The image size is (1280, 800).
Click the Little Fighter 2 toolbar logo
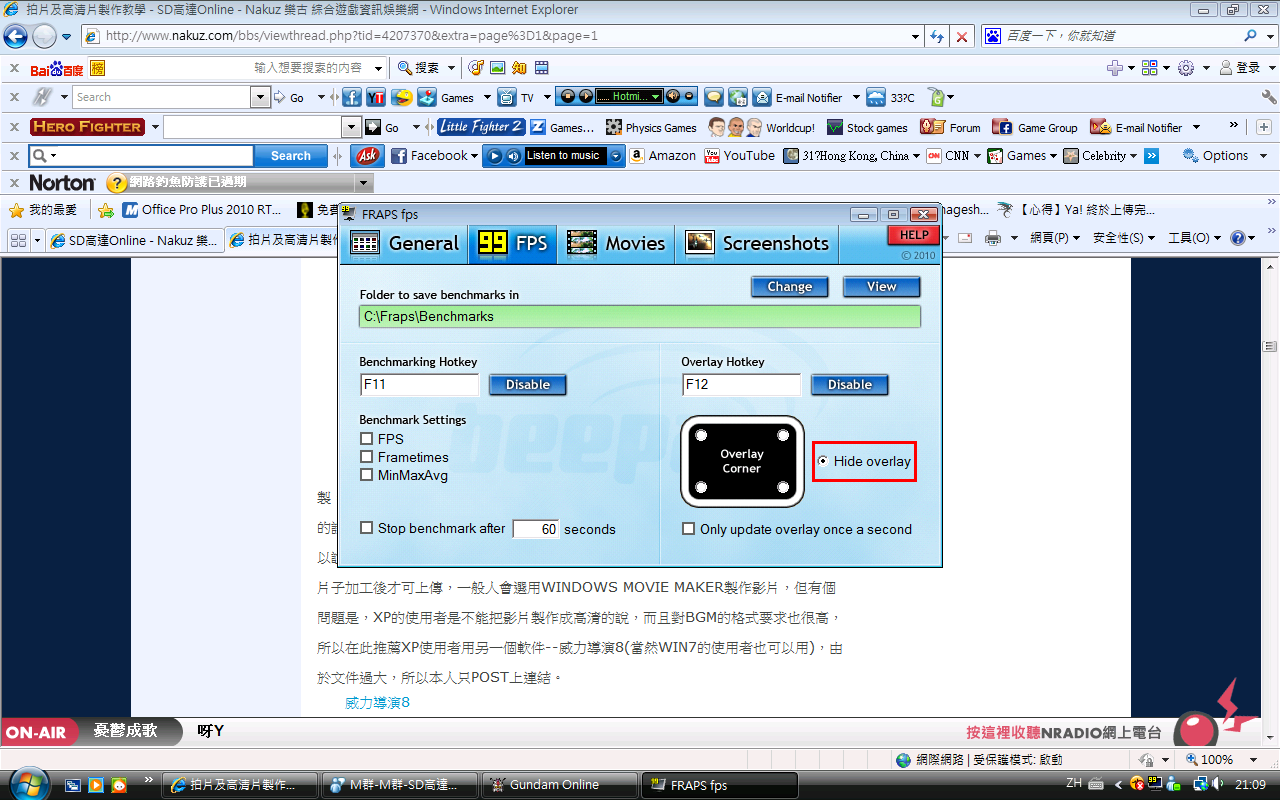coord(481,127)
